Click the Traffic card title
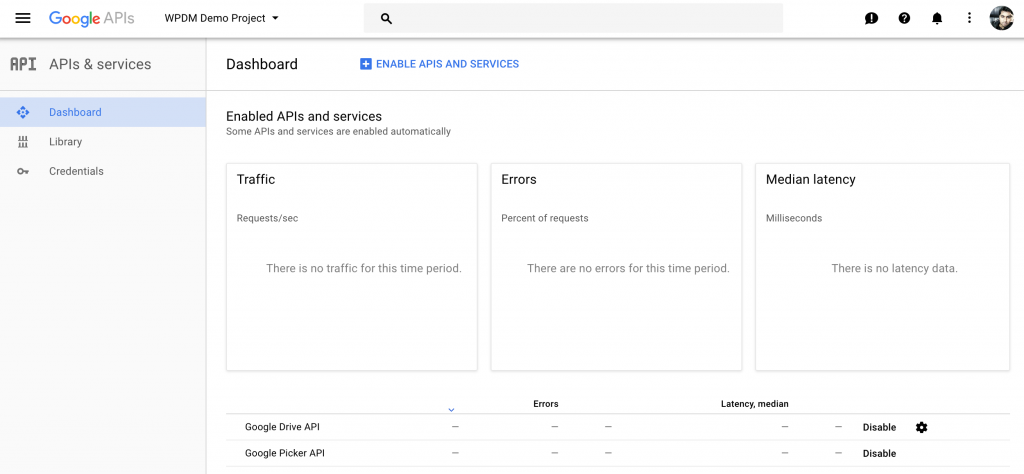This screenshot has width=1024, height=474. point(256,180)
